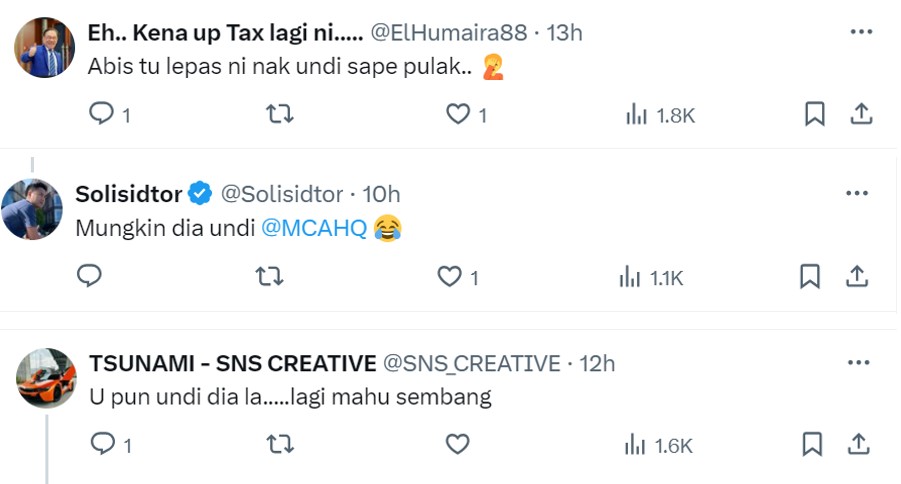Reply to the ElHumaira88 tweet
901x484 pixels.
pyautogui.click(x=102, y=114)
